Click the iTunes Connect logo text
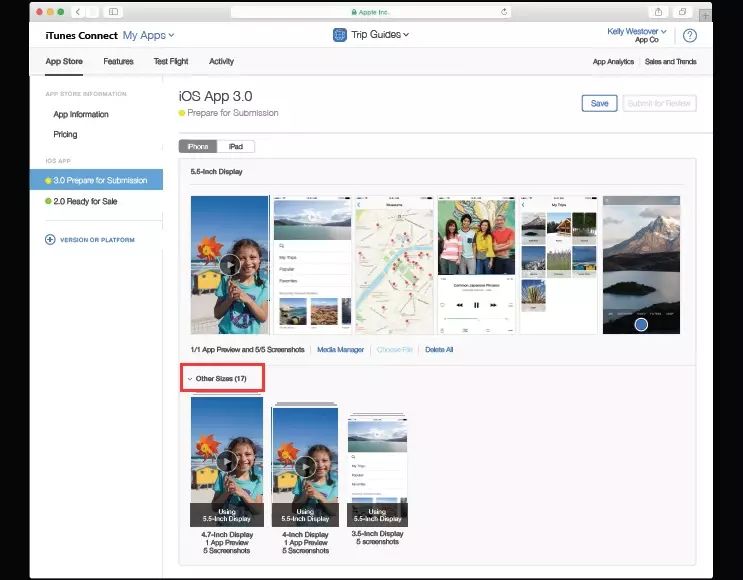The width and height of the screenshot is (743, 580). 82,36
